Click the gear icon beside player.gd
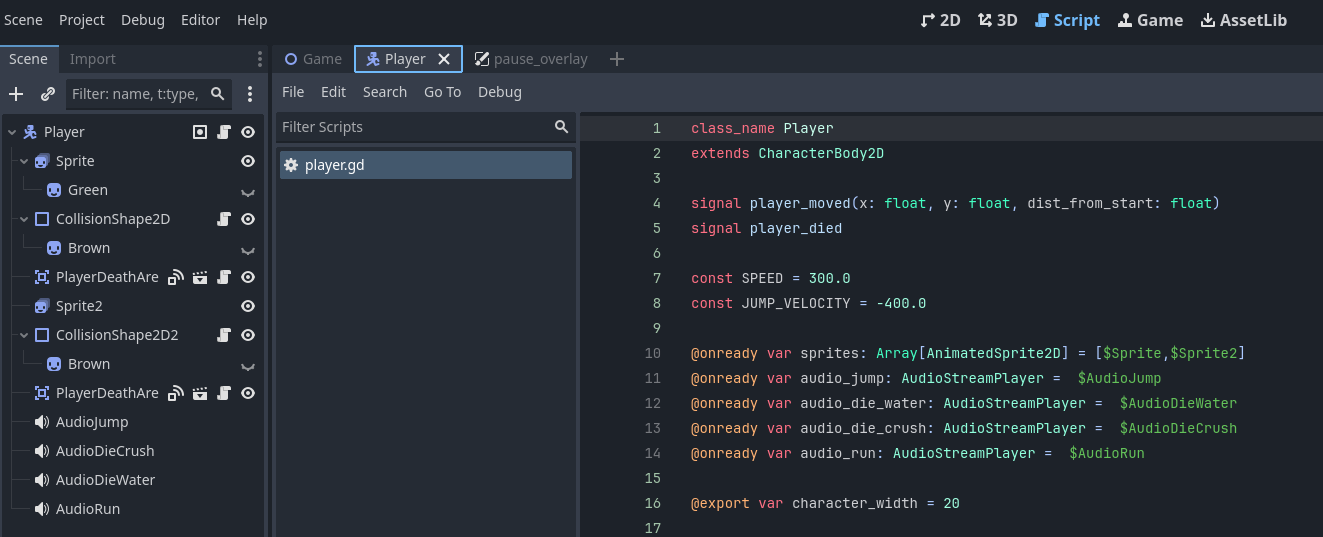The width and height of the screenshot is (1323, 537). (x=291, y=165)
